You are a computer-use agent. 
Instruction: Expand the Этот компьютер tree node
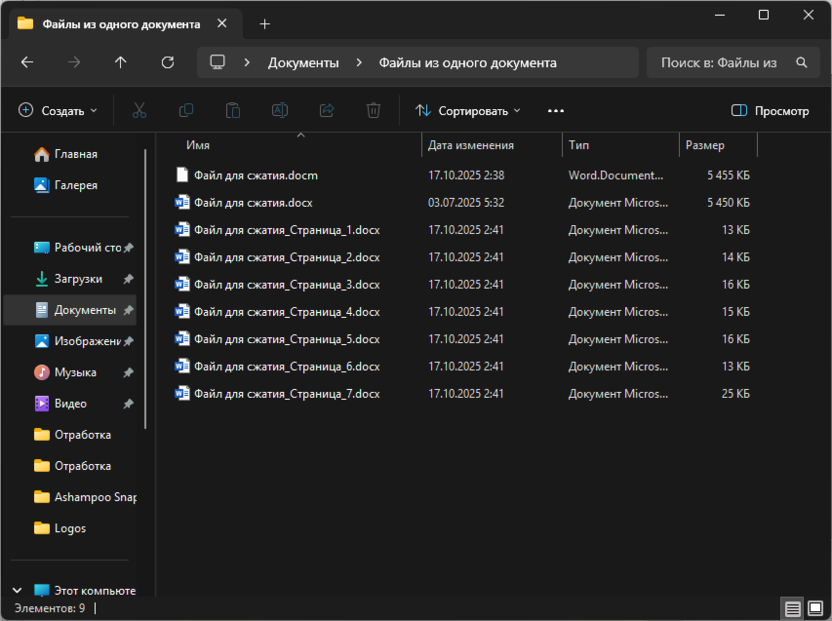[17, 590]
